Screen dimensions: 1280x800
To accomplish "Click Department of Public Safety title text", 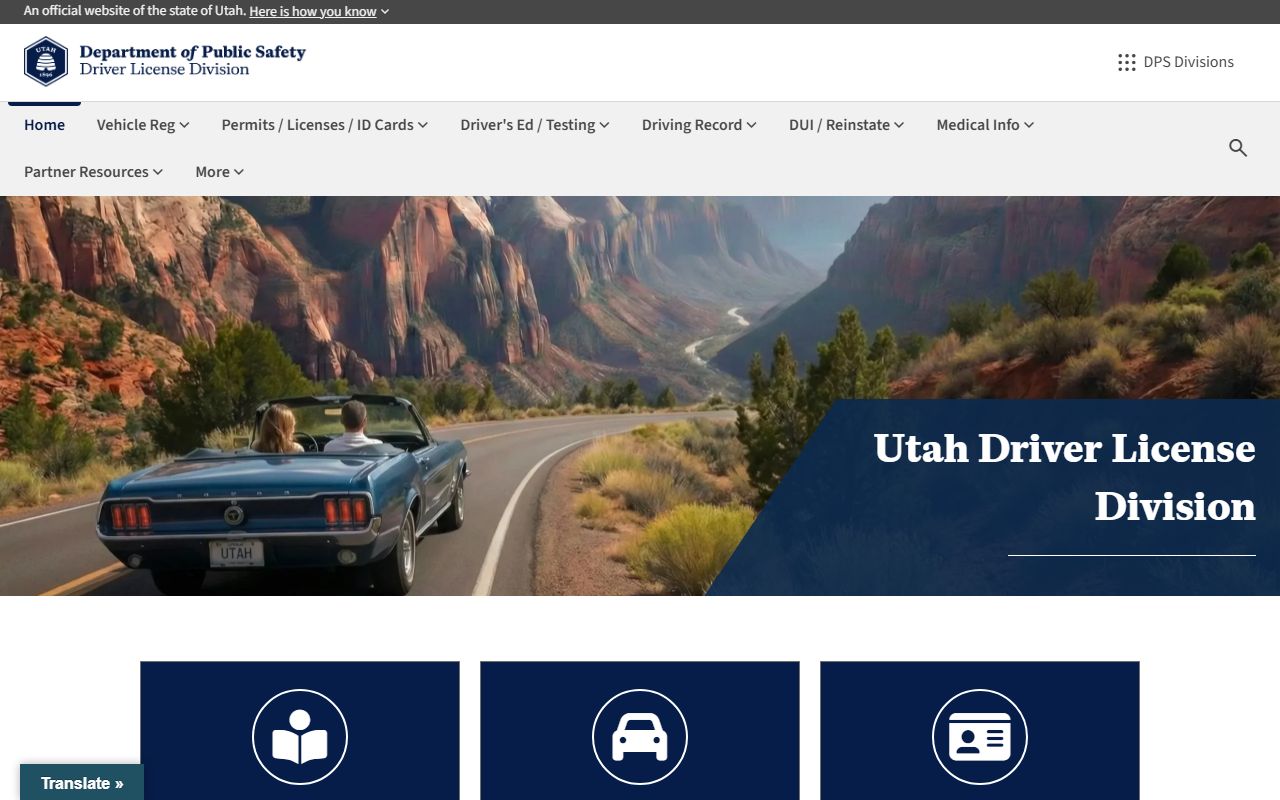I will [192, 52].
